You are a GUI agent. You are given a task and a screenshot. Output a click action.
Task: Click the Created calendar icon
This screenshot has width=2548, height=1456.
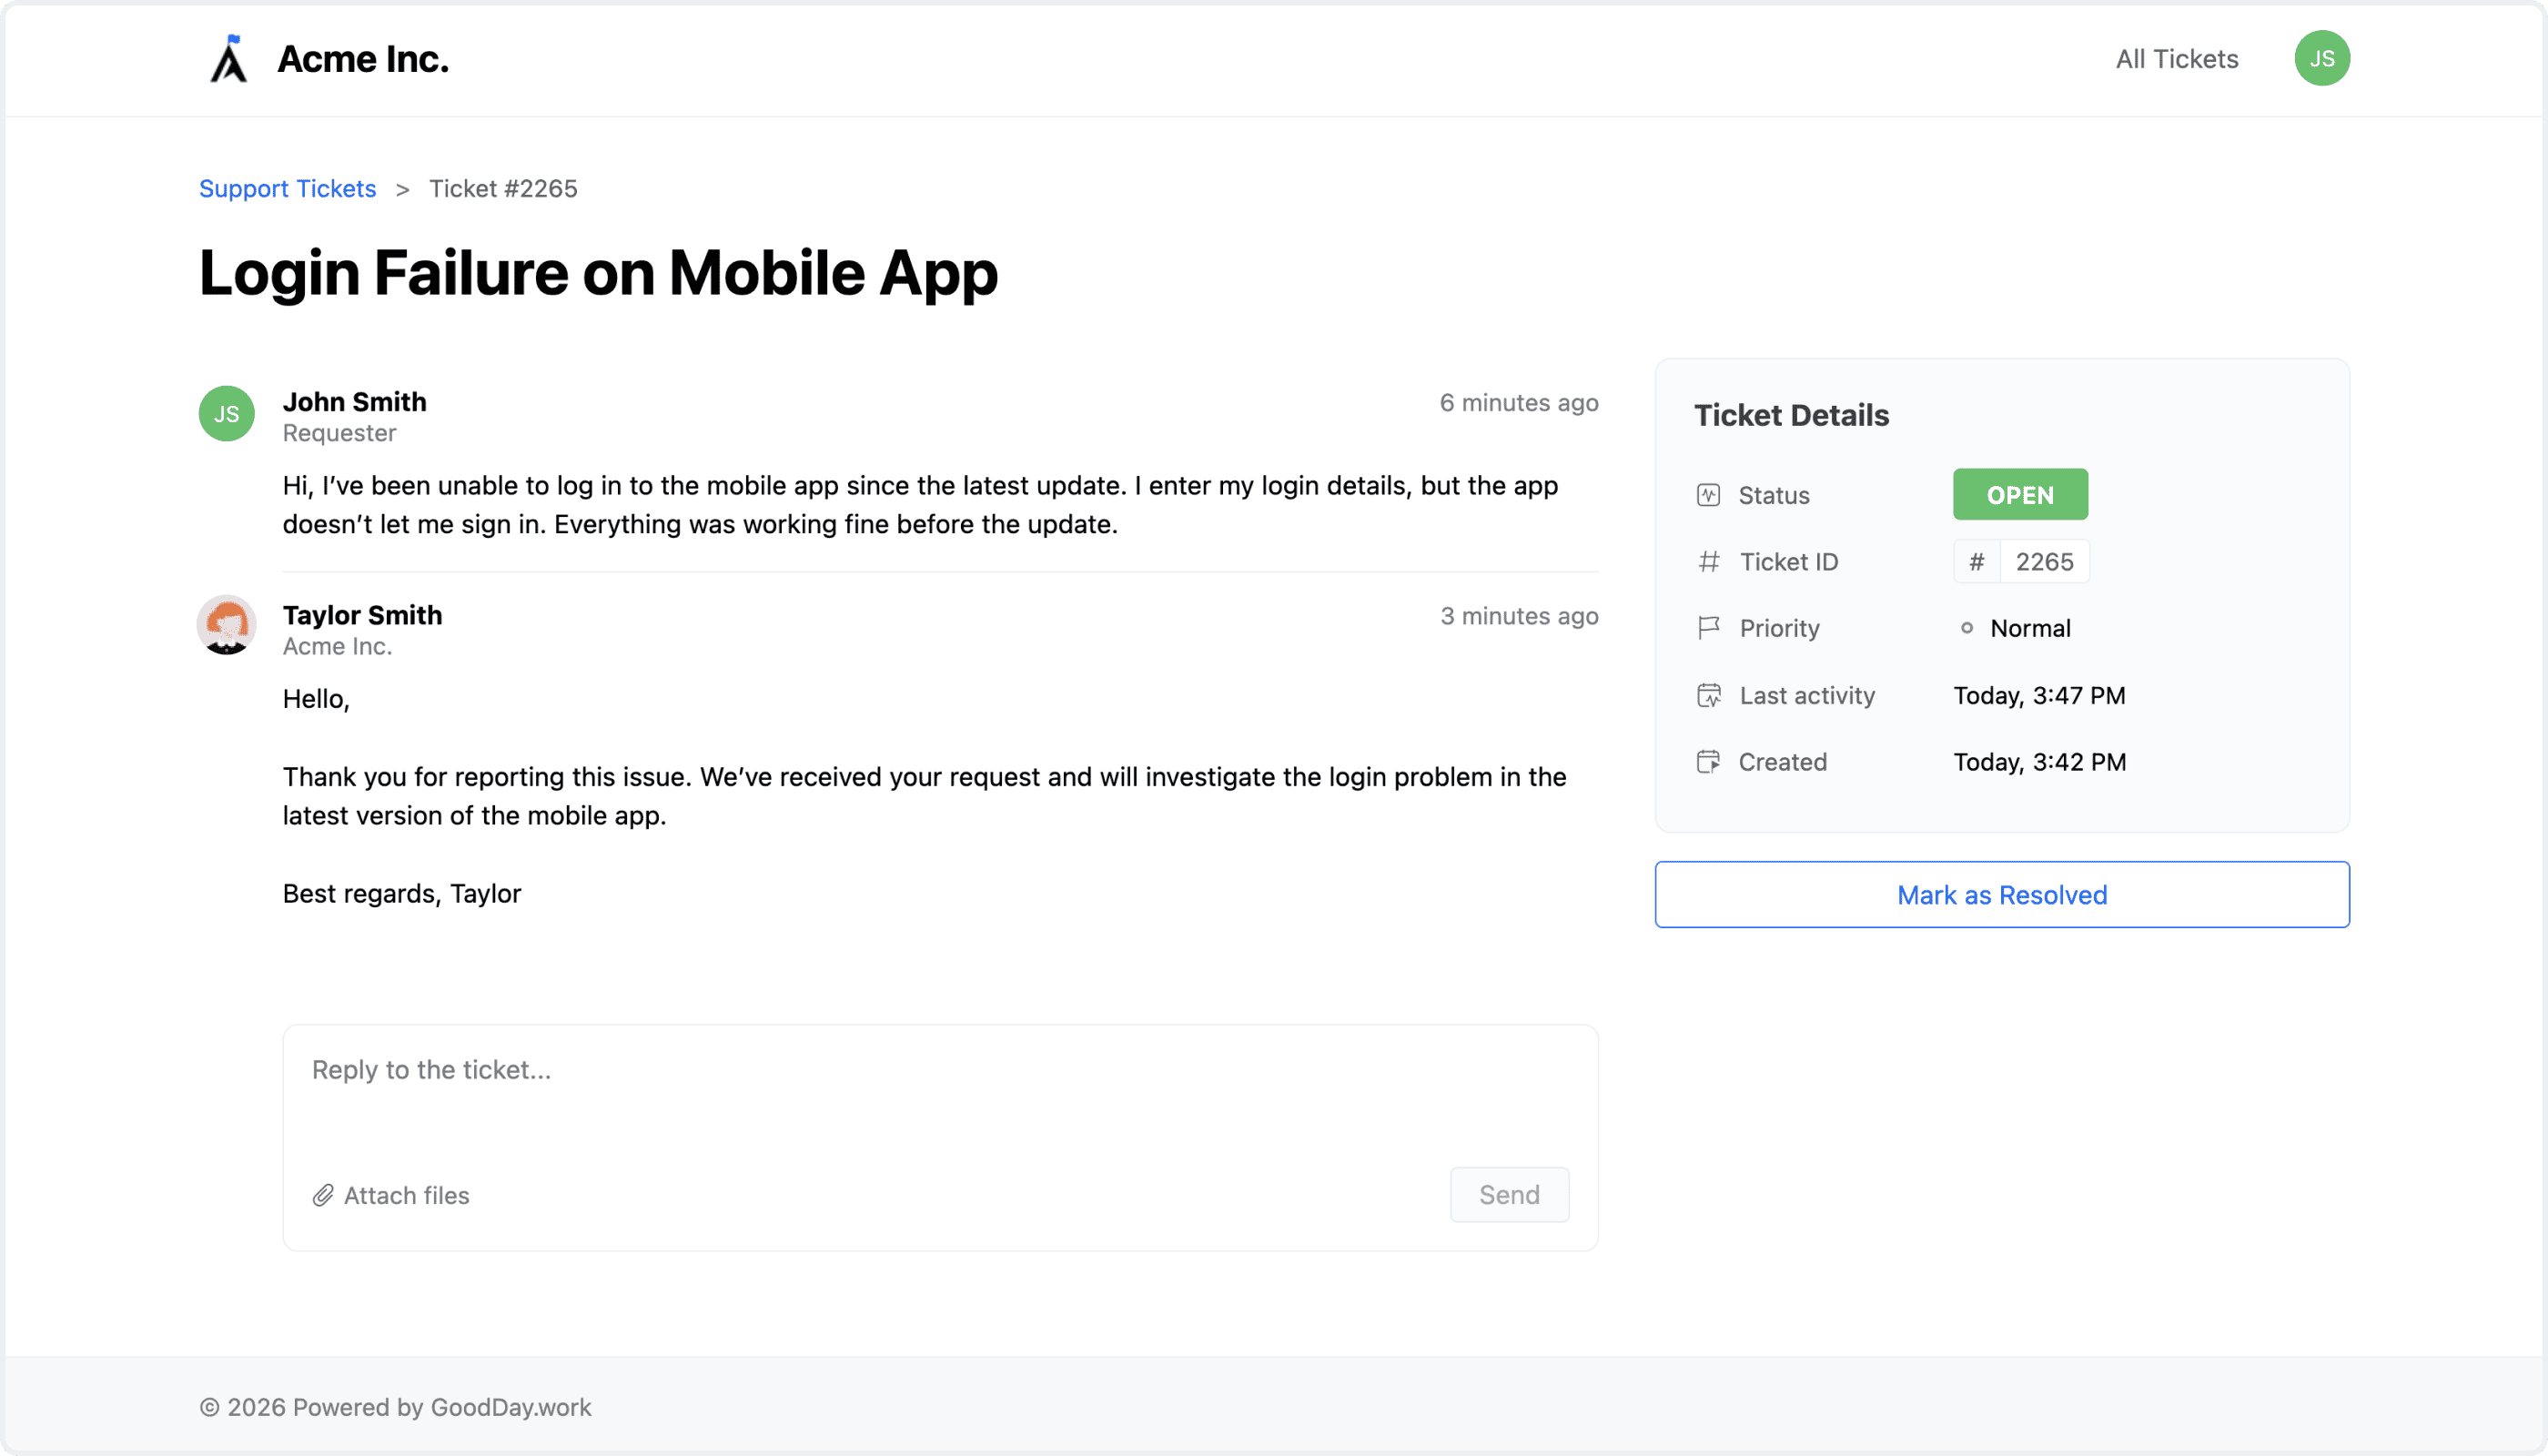point(1708,762)
